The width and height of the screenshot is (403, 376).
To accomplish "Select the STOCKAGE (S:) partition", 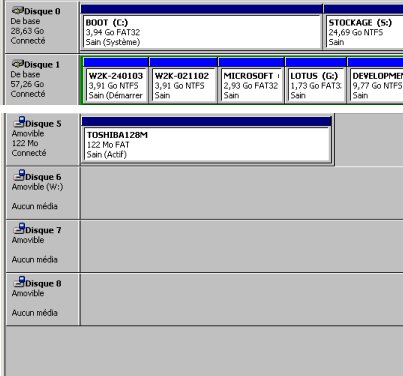I will tap(365, 32).
